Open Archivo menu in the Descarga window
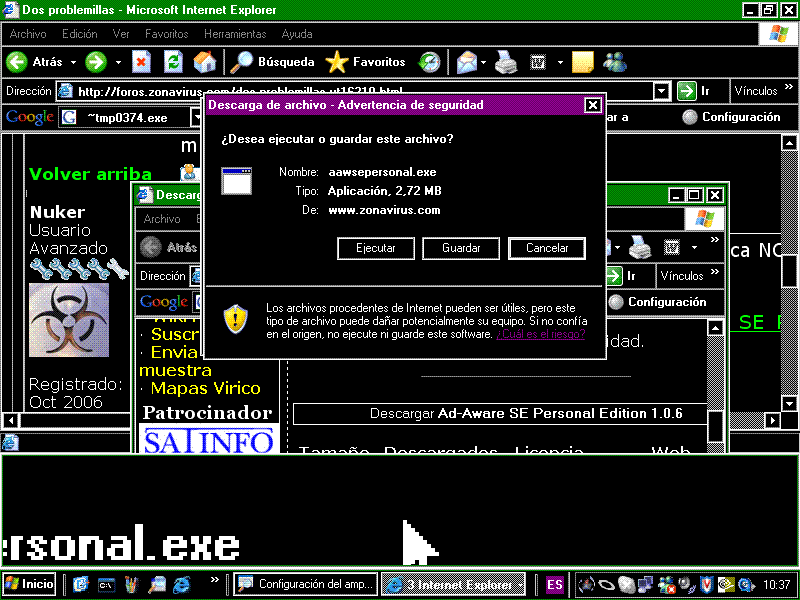This screenshot has width=800, height=600. click(x=162, y=219)
